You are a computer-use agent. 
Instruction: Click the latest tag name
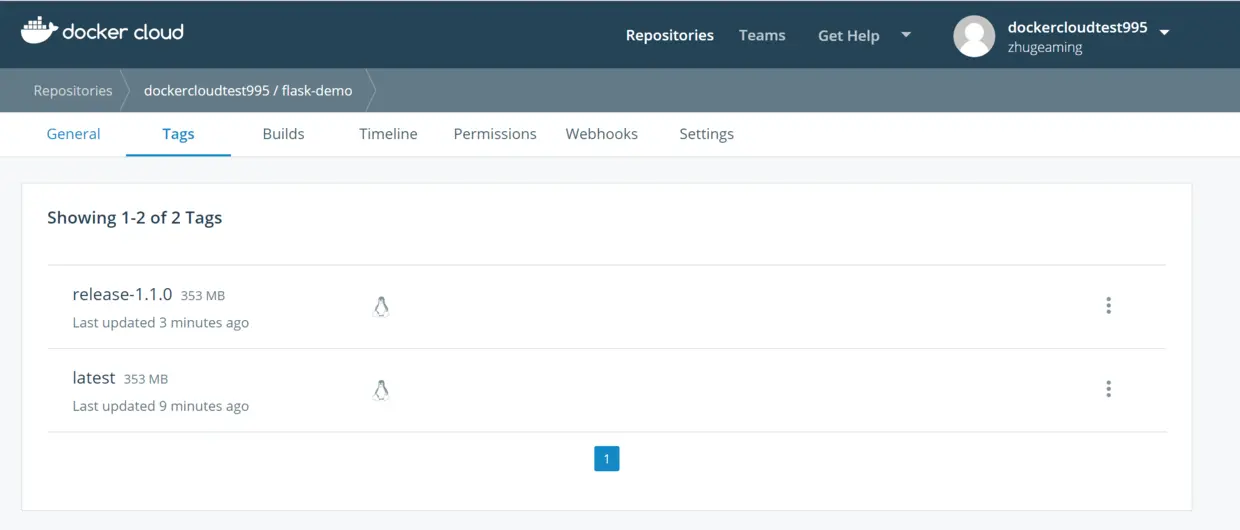tap(94, 378)
